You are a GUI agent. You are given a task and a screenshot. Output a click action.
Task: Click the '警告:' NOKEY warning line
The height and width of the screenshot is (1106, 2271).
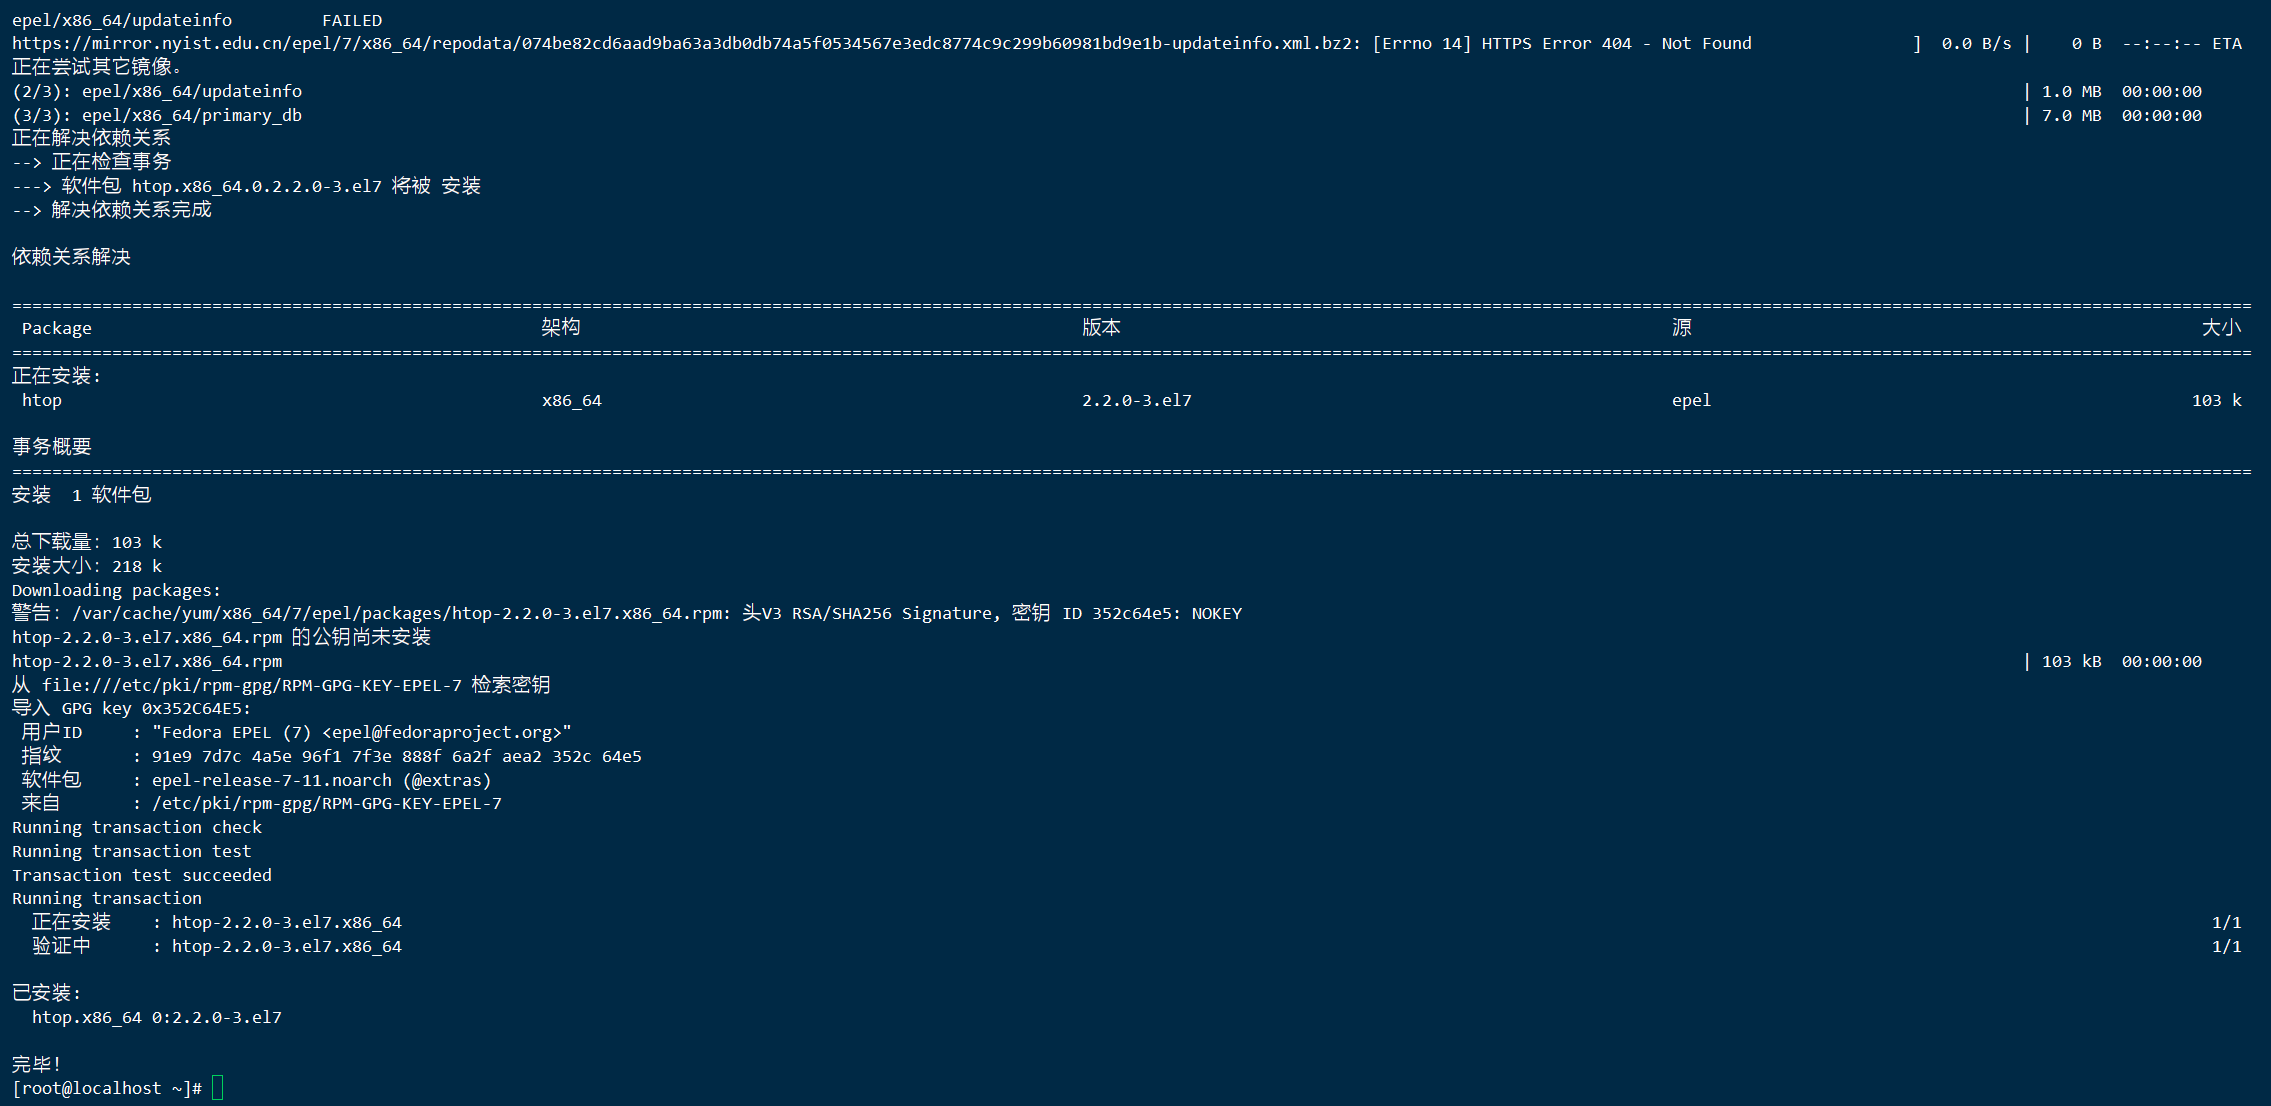627,613
